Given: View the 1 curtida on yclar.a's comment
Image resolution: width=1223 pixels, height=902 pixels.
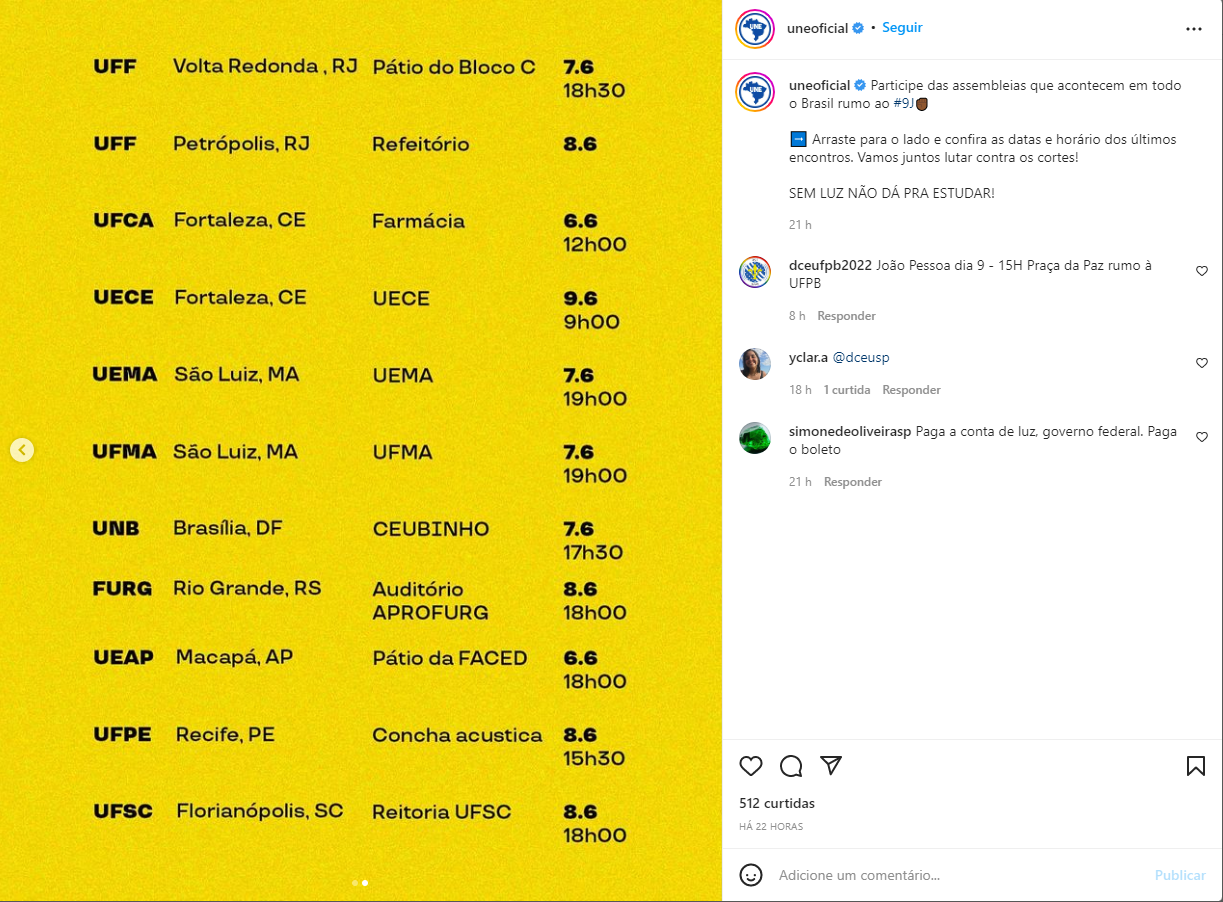Looking at the screenshot, I should [x=847, y=390].
